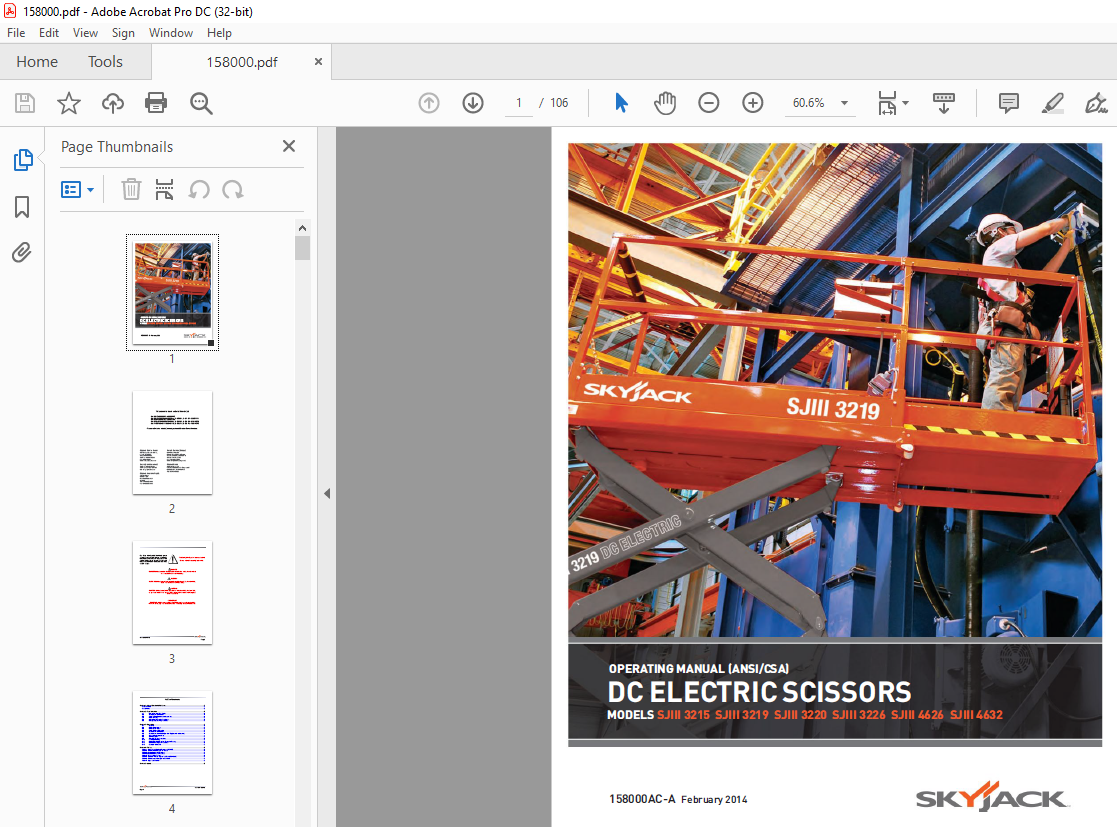
Task: Switch to the Home tab
Action: pyautogui.click(x=37, y=62)
